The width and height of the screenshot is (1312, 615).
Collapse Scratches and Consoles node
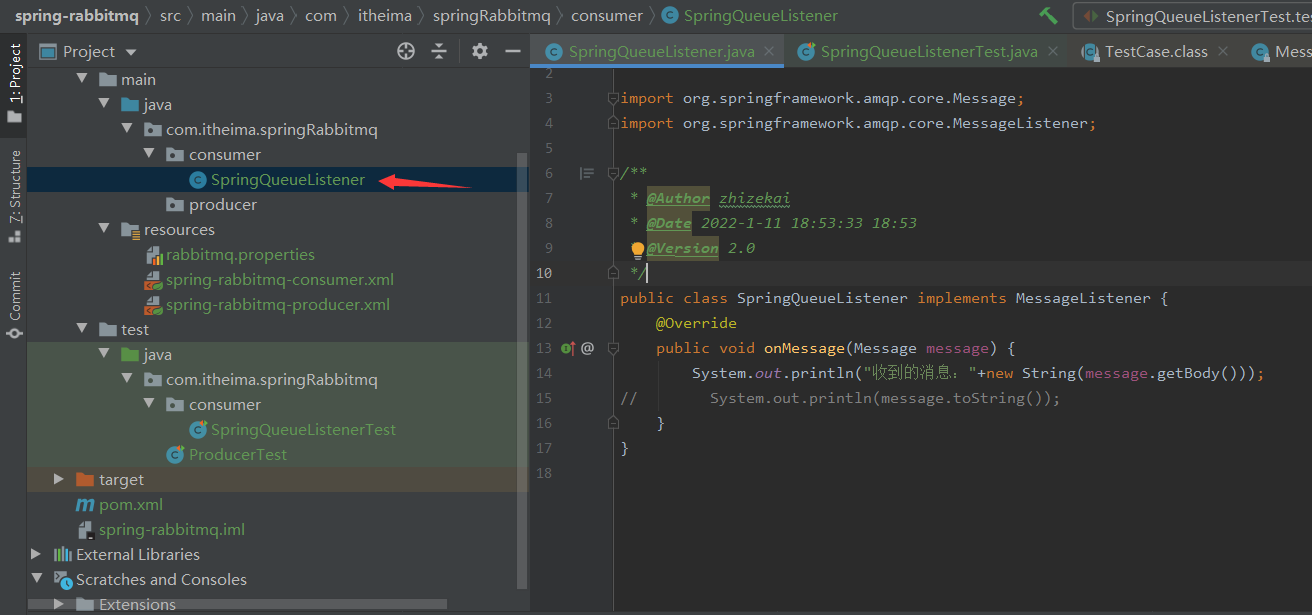coord(37,579)
